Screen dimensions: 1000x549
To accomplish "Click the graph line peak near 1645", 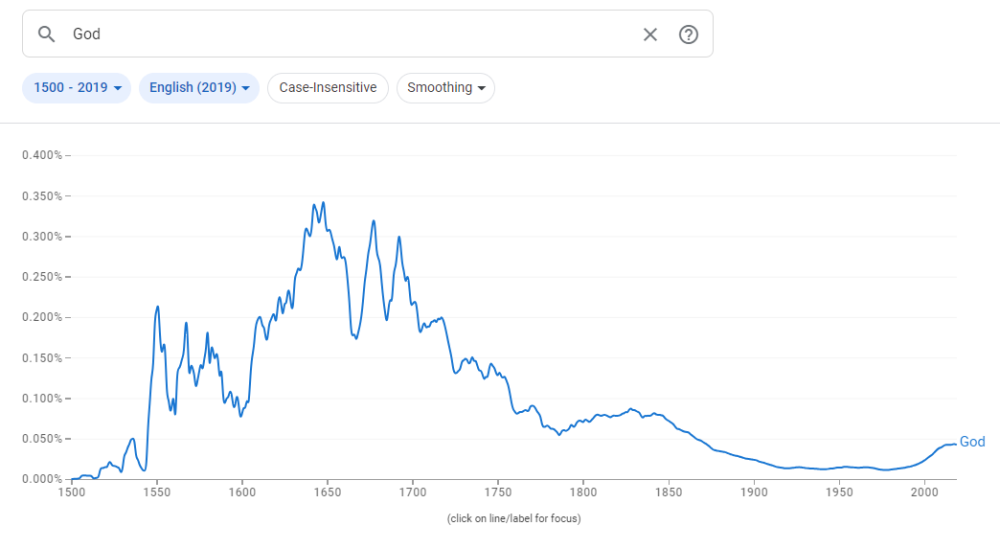I will (x=323, y=203).
